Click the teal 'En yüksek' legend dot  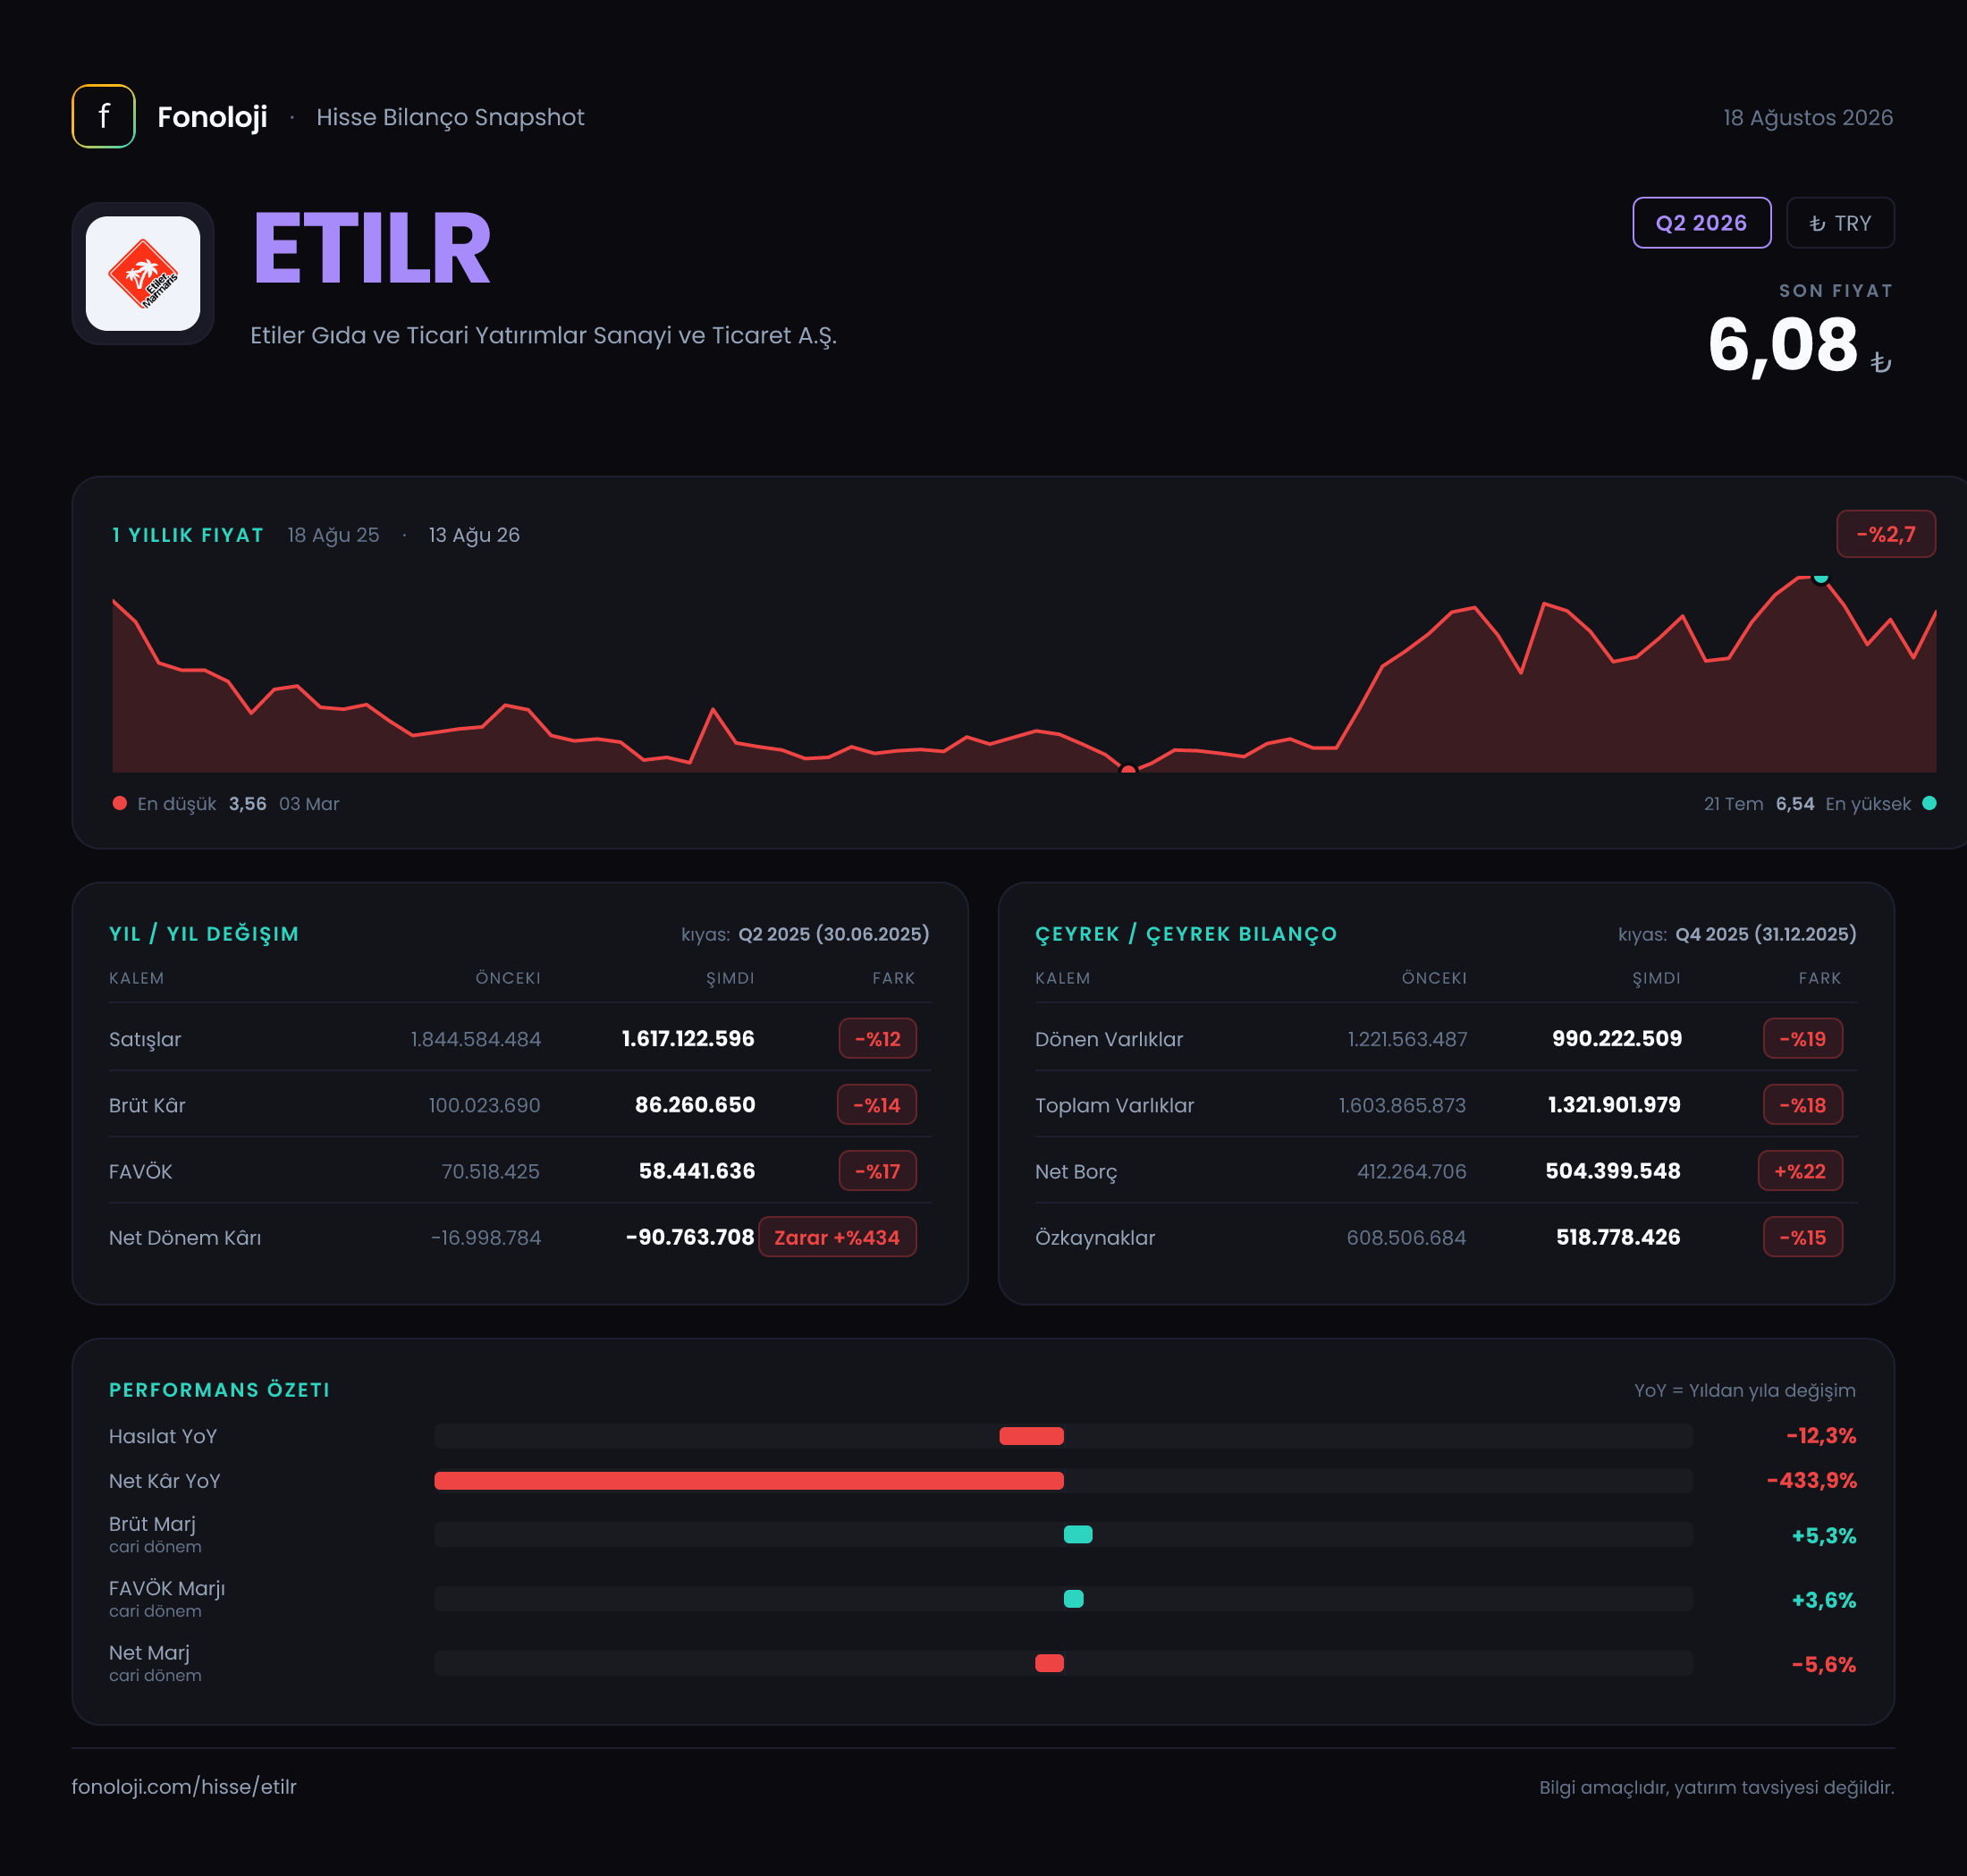point(1929,803)
